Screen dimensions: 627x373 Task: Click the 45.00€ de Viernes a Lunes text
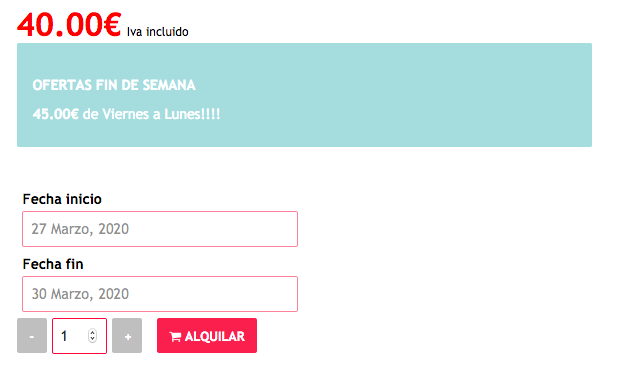click(x=126, y=114)
